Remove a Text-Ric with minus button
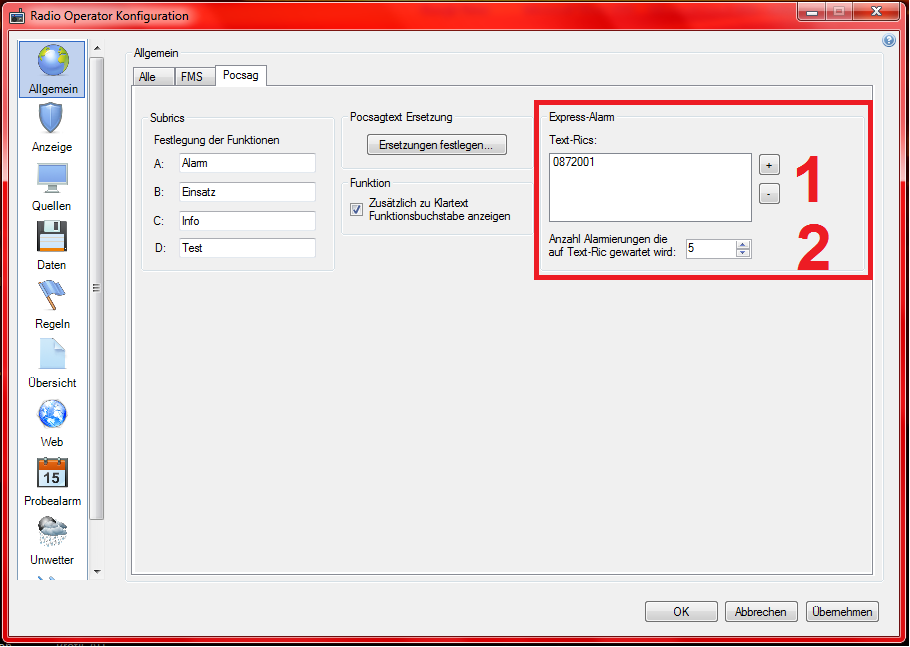 (769, 194)
